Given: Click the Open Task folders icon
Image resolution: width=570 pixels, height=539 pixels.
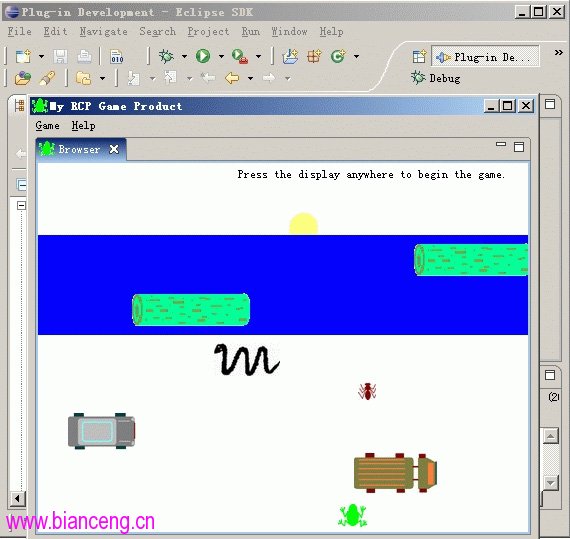Looking at the screenshot, I should (x=83, y=78).
